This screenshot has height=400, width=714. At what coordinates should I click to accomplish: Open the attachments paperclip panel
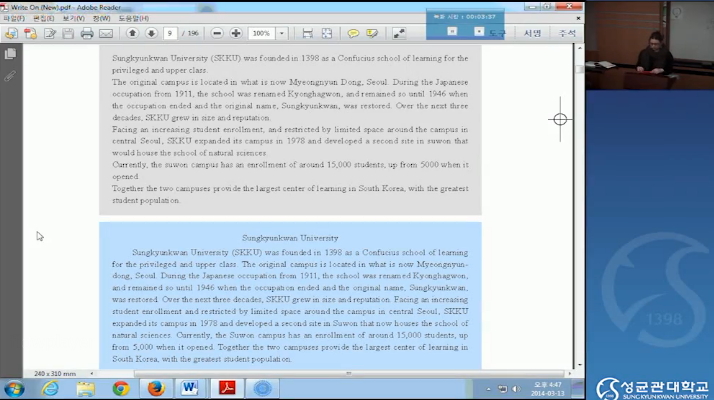pos(10,76)
